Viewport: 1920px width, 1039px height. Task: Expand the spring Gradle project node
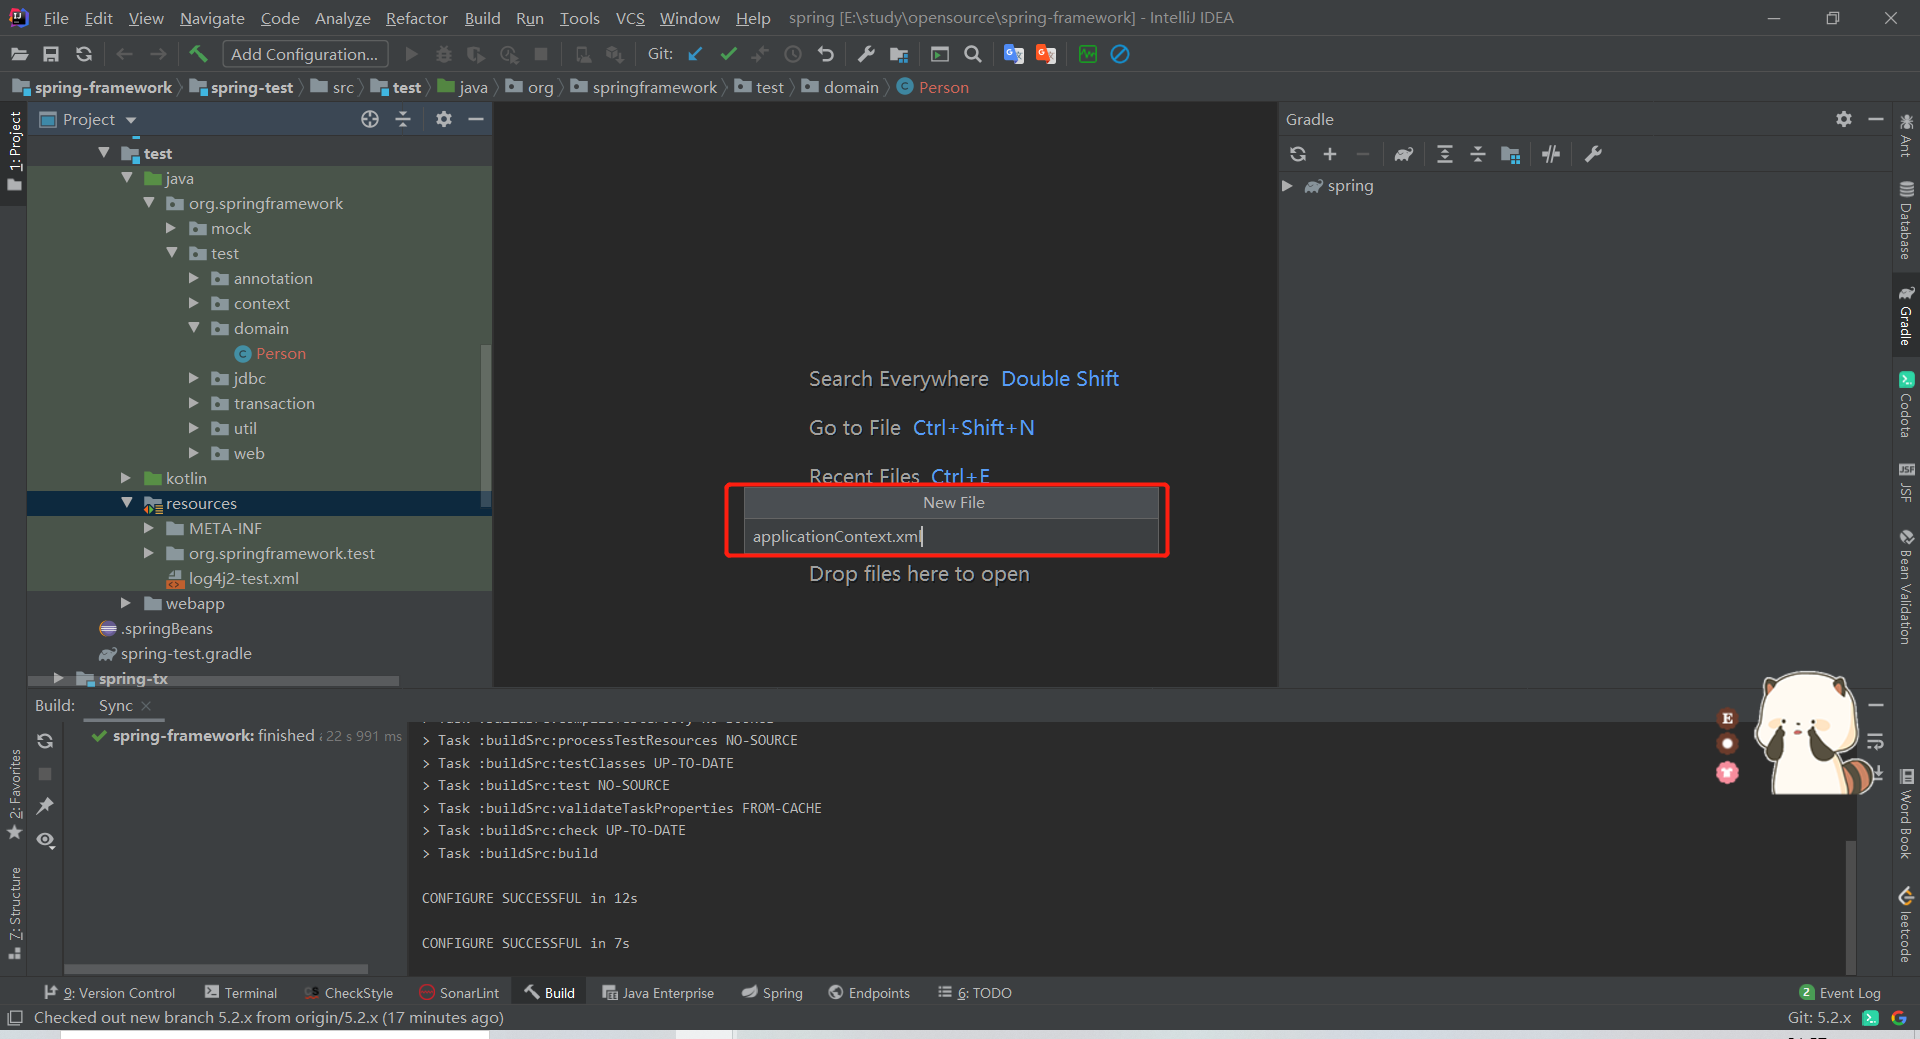pyautogui.click(x=1288, y=186)
